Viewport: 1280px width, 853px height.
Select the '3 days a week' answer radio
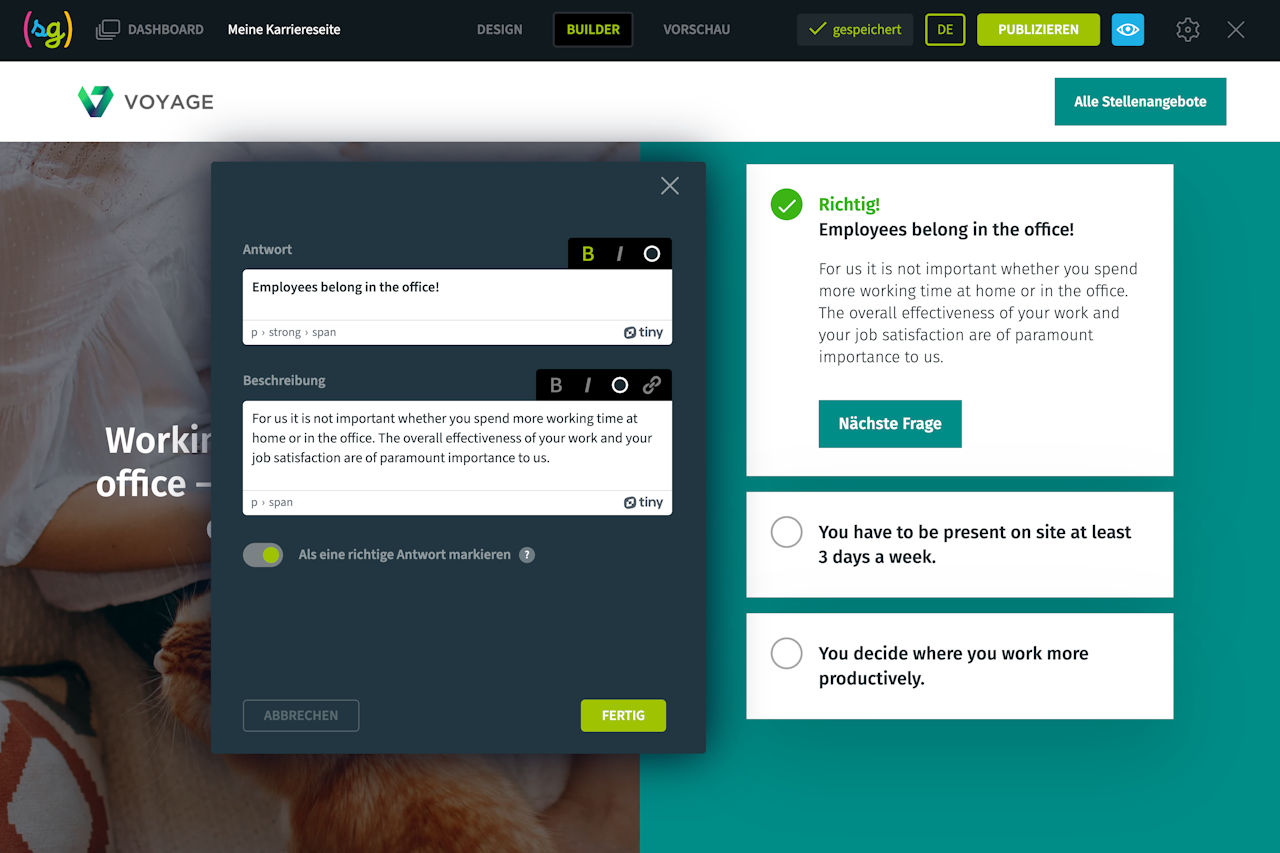787,532
